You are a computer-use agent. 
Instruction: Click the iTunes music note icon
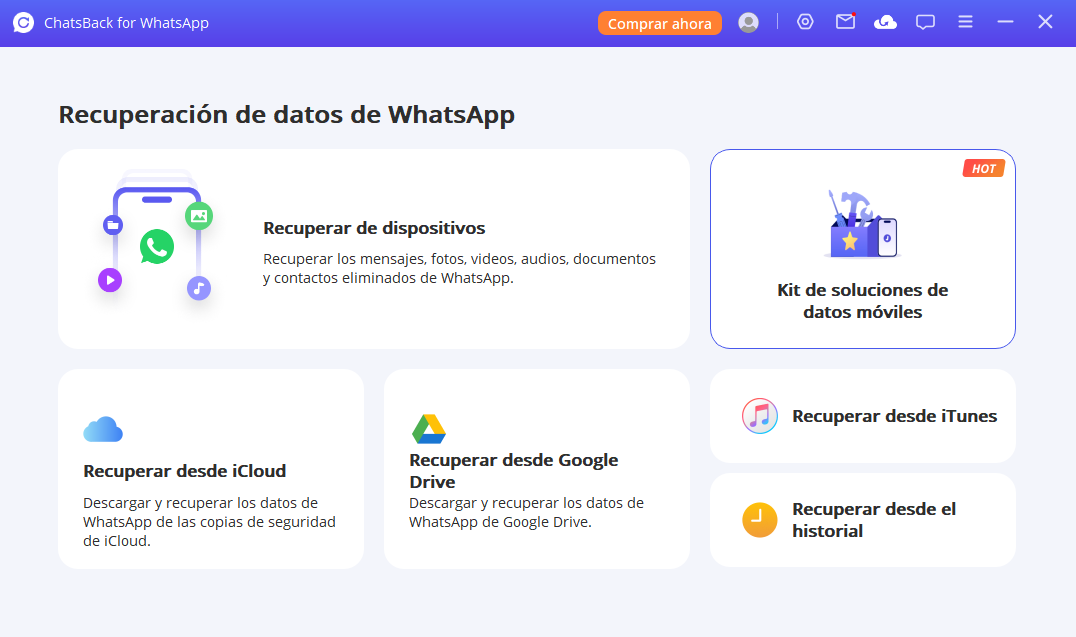pyautogui.click(x=760, y=416)
